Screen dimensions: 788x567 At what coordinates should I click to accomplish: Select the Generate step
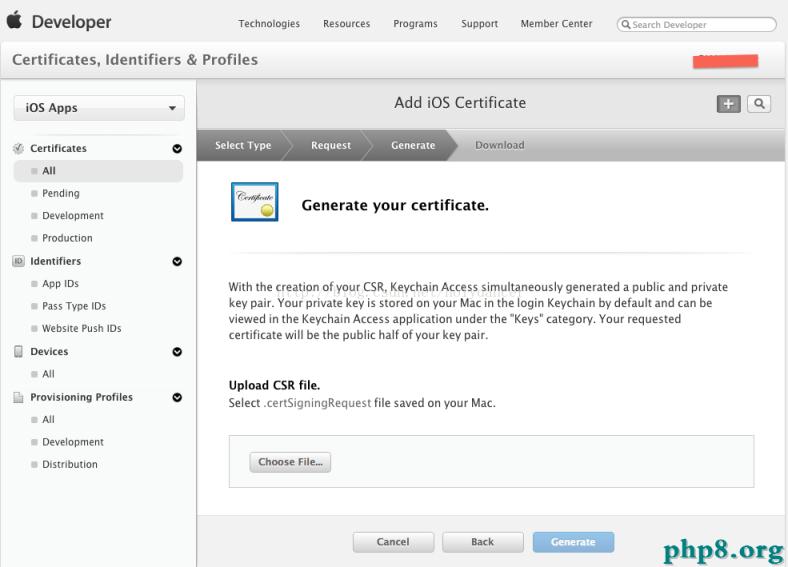click(413, 145)
